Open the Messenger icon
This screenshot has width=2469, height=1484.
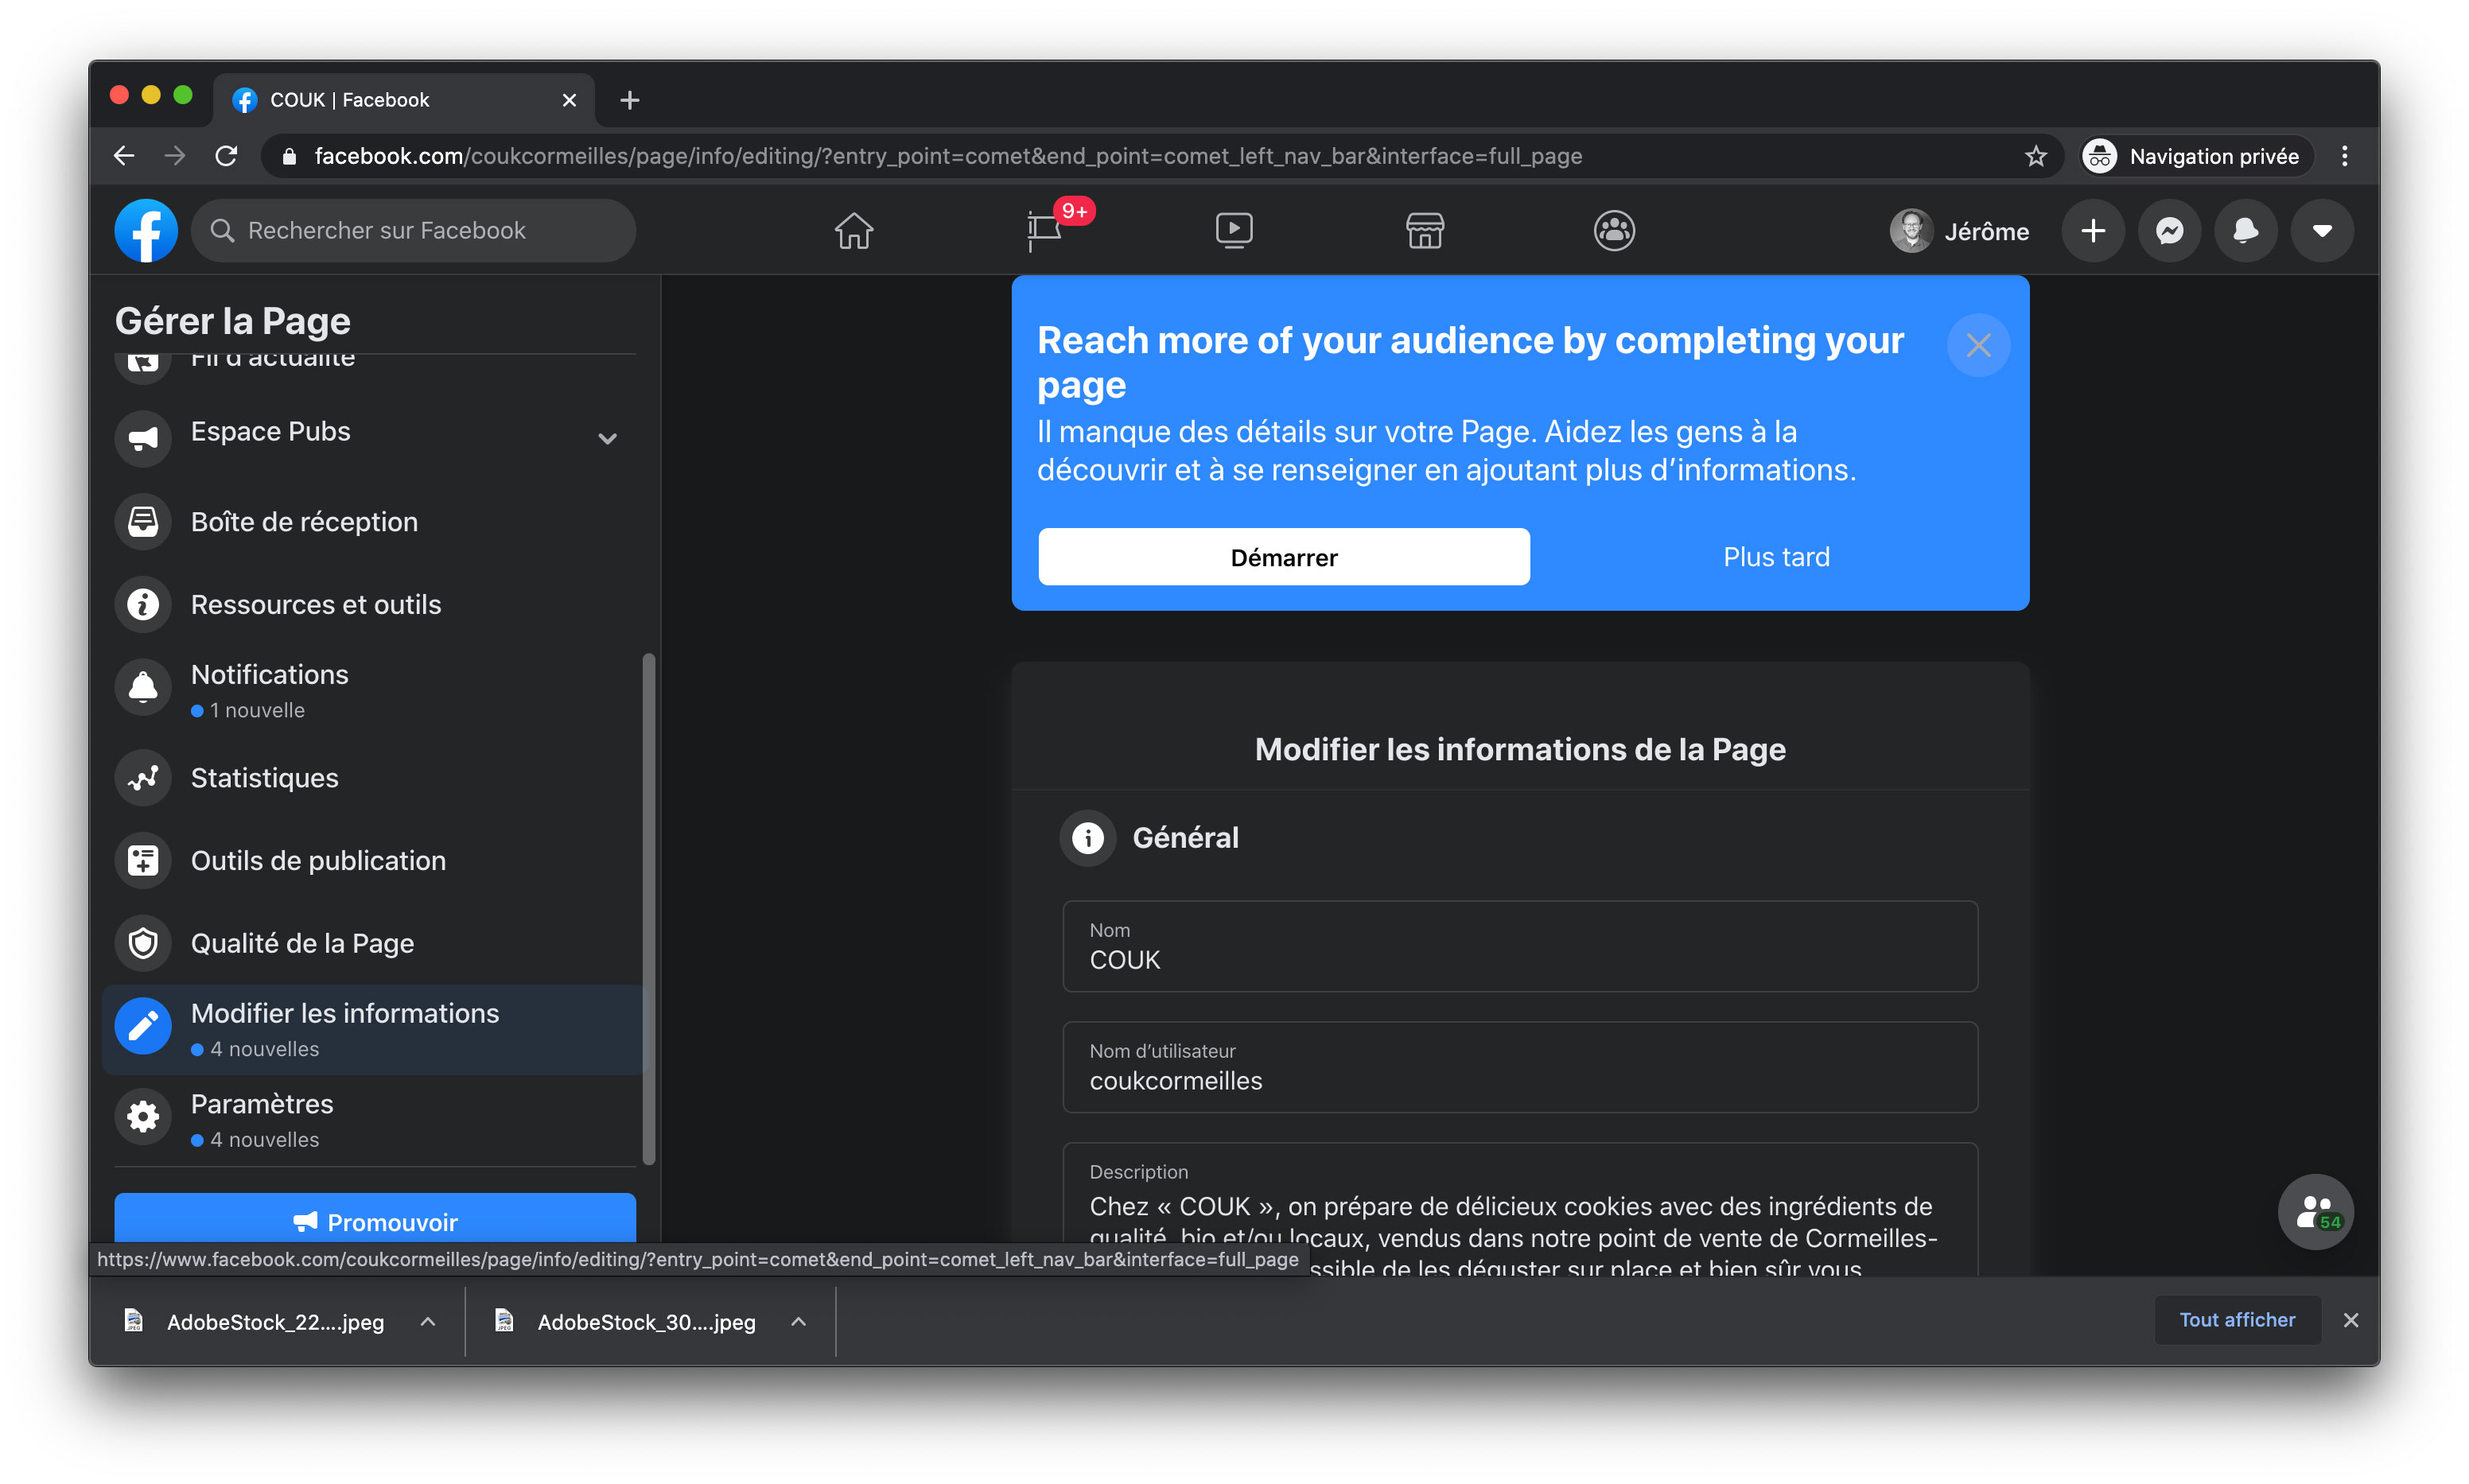(2169, 231)
